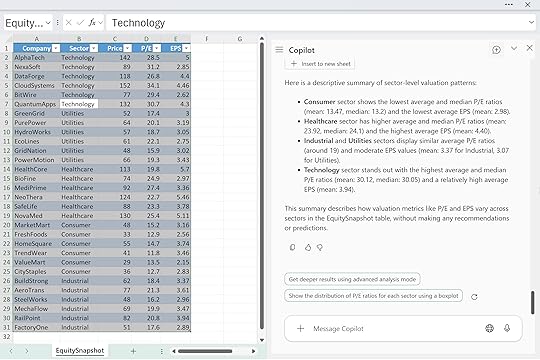Viewport: 540px width, 360px height.
Task: Add a new worksheet with plus
Action: tap(133, 351)
